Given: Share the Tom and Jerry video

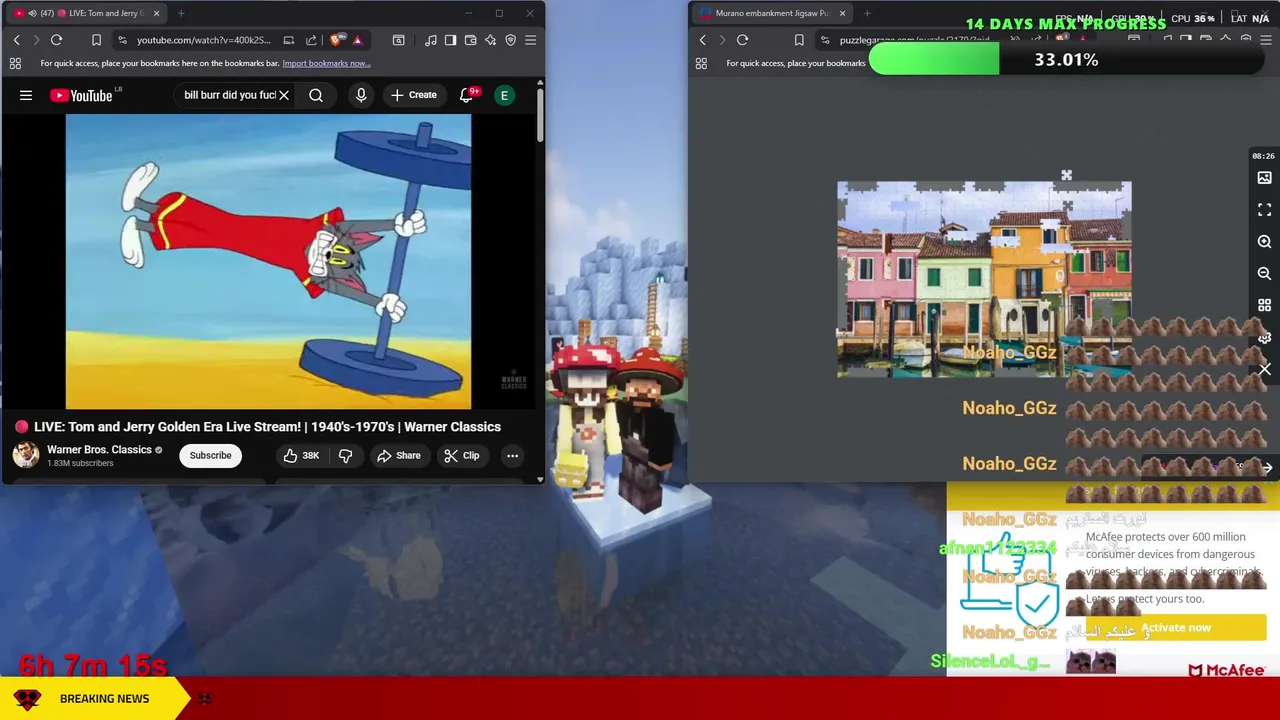Looking at the screenshot, I should coord(399,456).
